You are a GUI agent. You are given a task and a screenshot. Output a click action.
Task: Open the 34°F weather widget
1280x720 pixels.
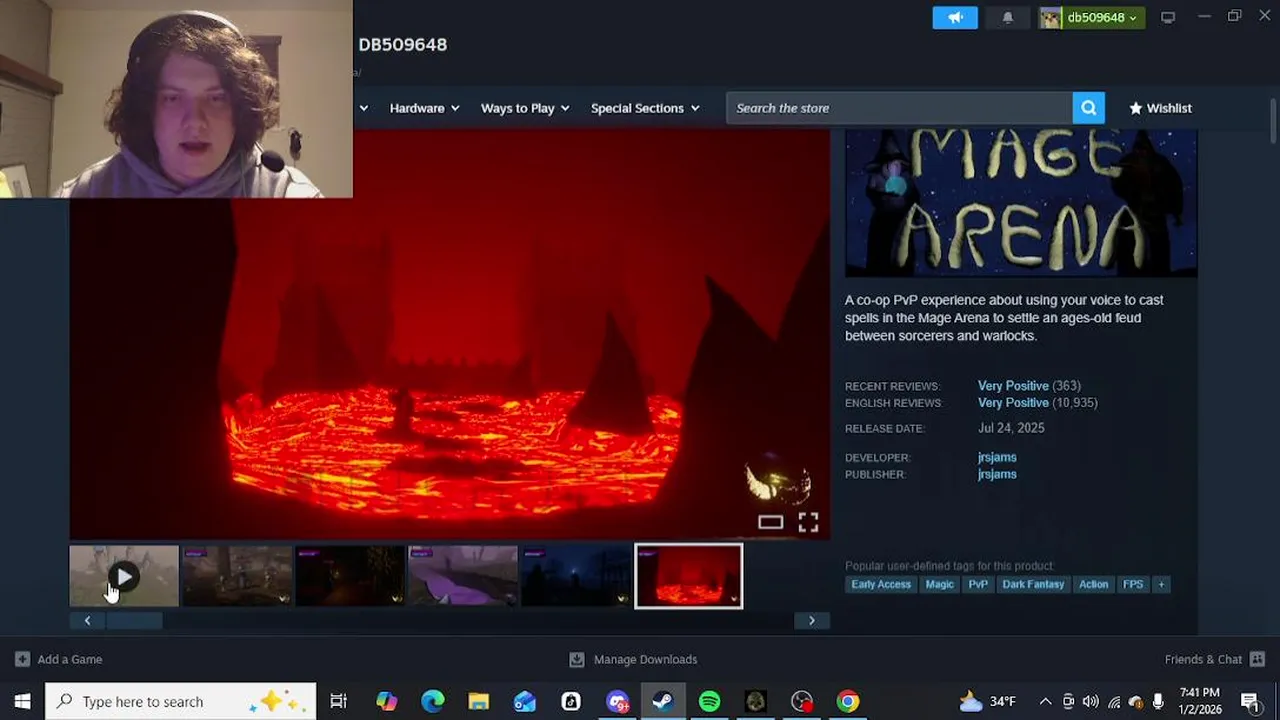tap(987, 701)
